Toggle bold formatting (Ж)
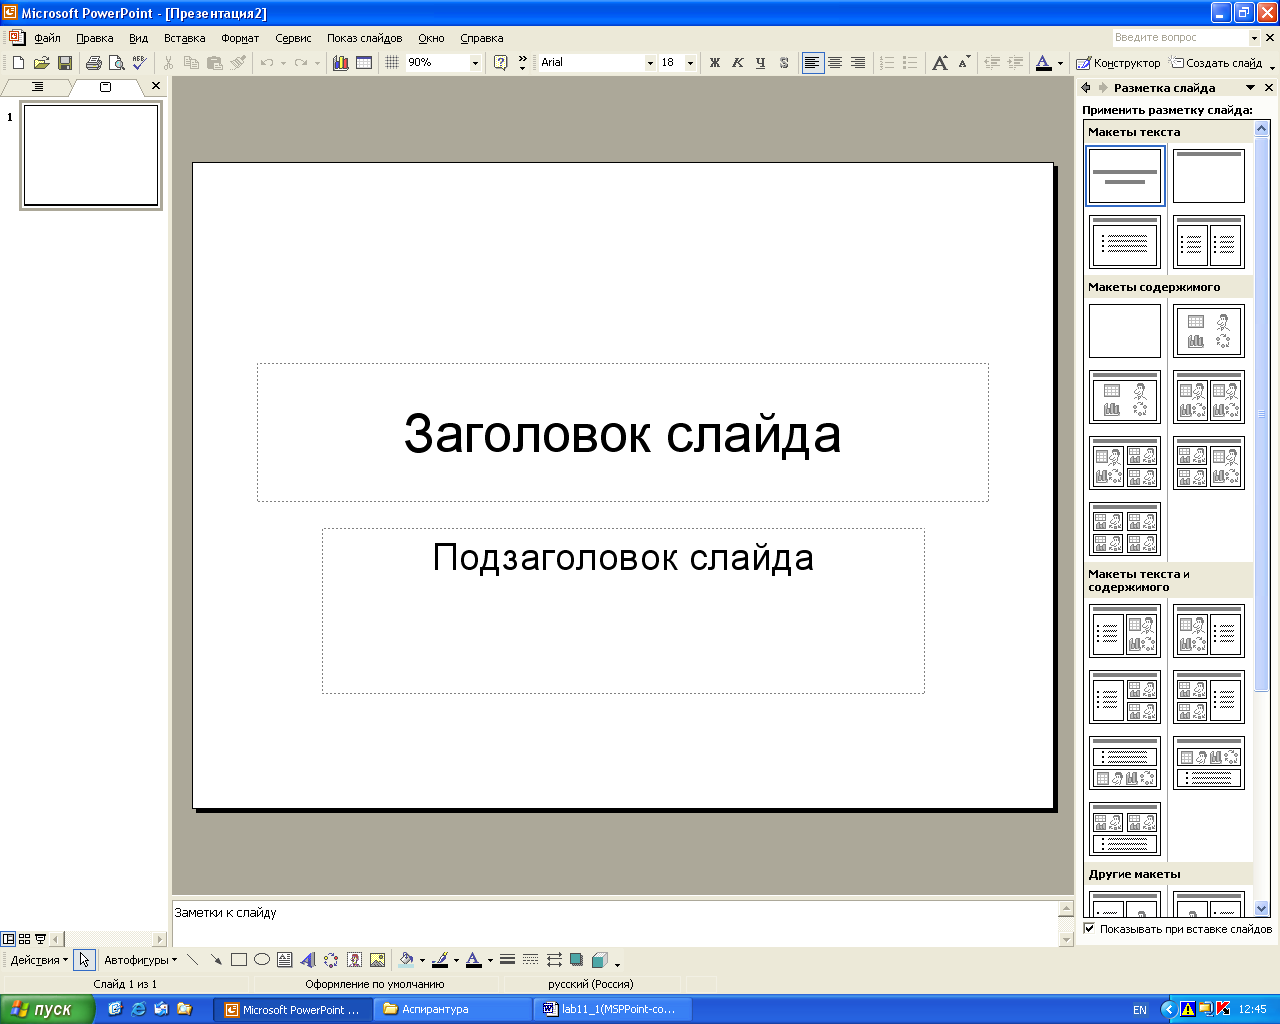Viewport: 1280px width, 1024px height. coord(714,63)
